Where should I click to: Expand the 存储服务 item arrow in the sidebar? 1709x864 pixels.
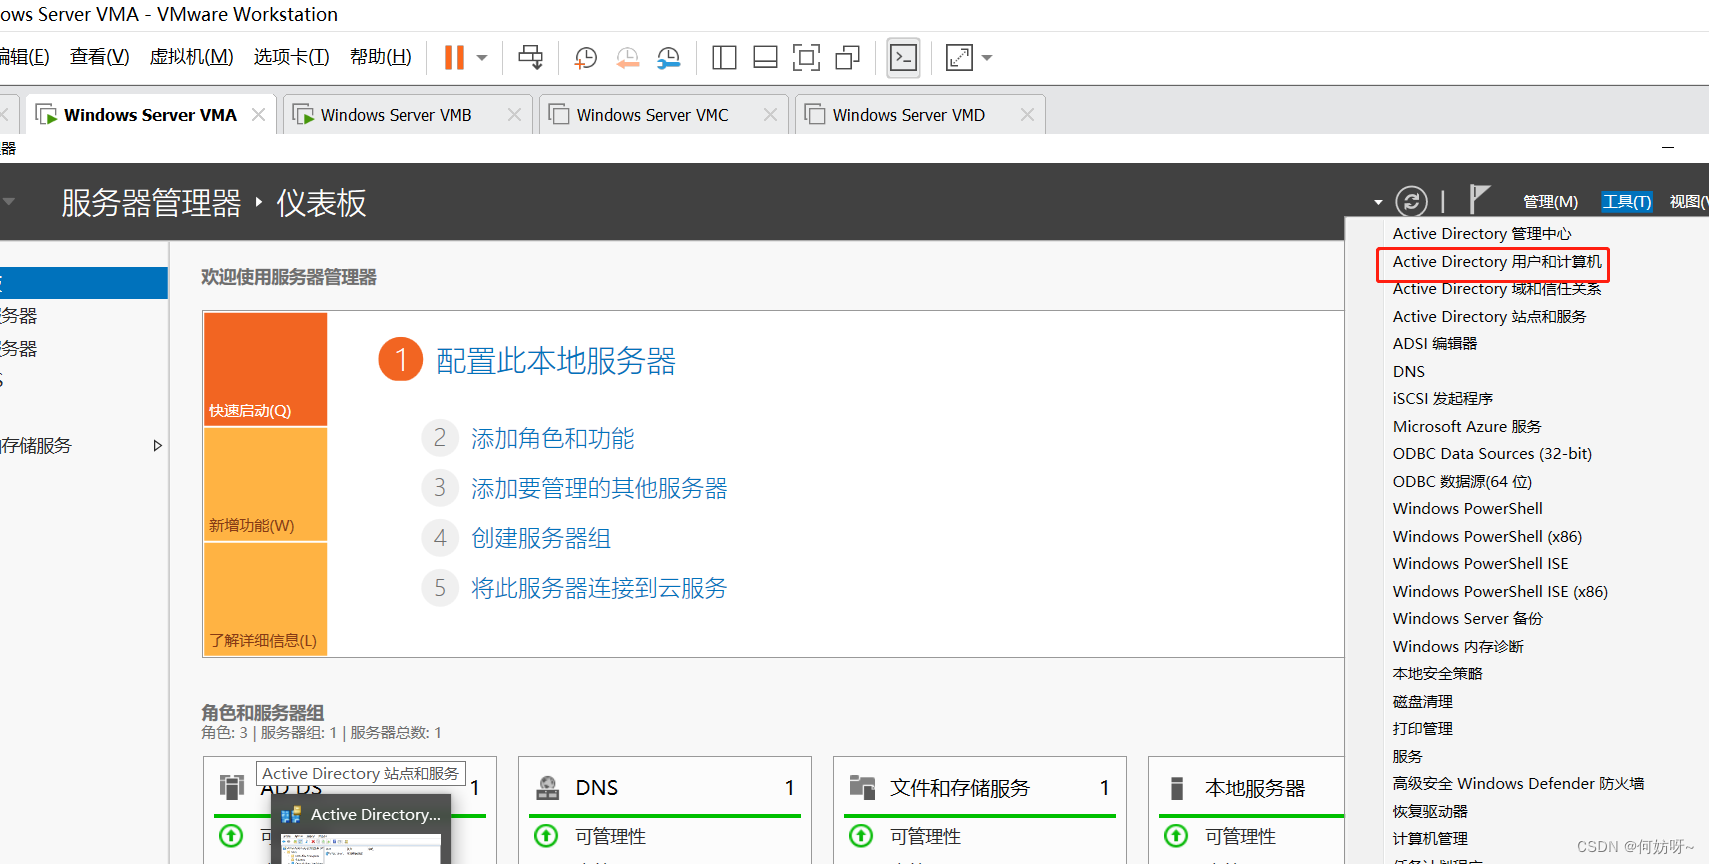157,446
